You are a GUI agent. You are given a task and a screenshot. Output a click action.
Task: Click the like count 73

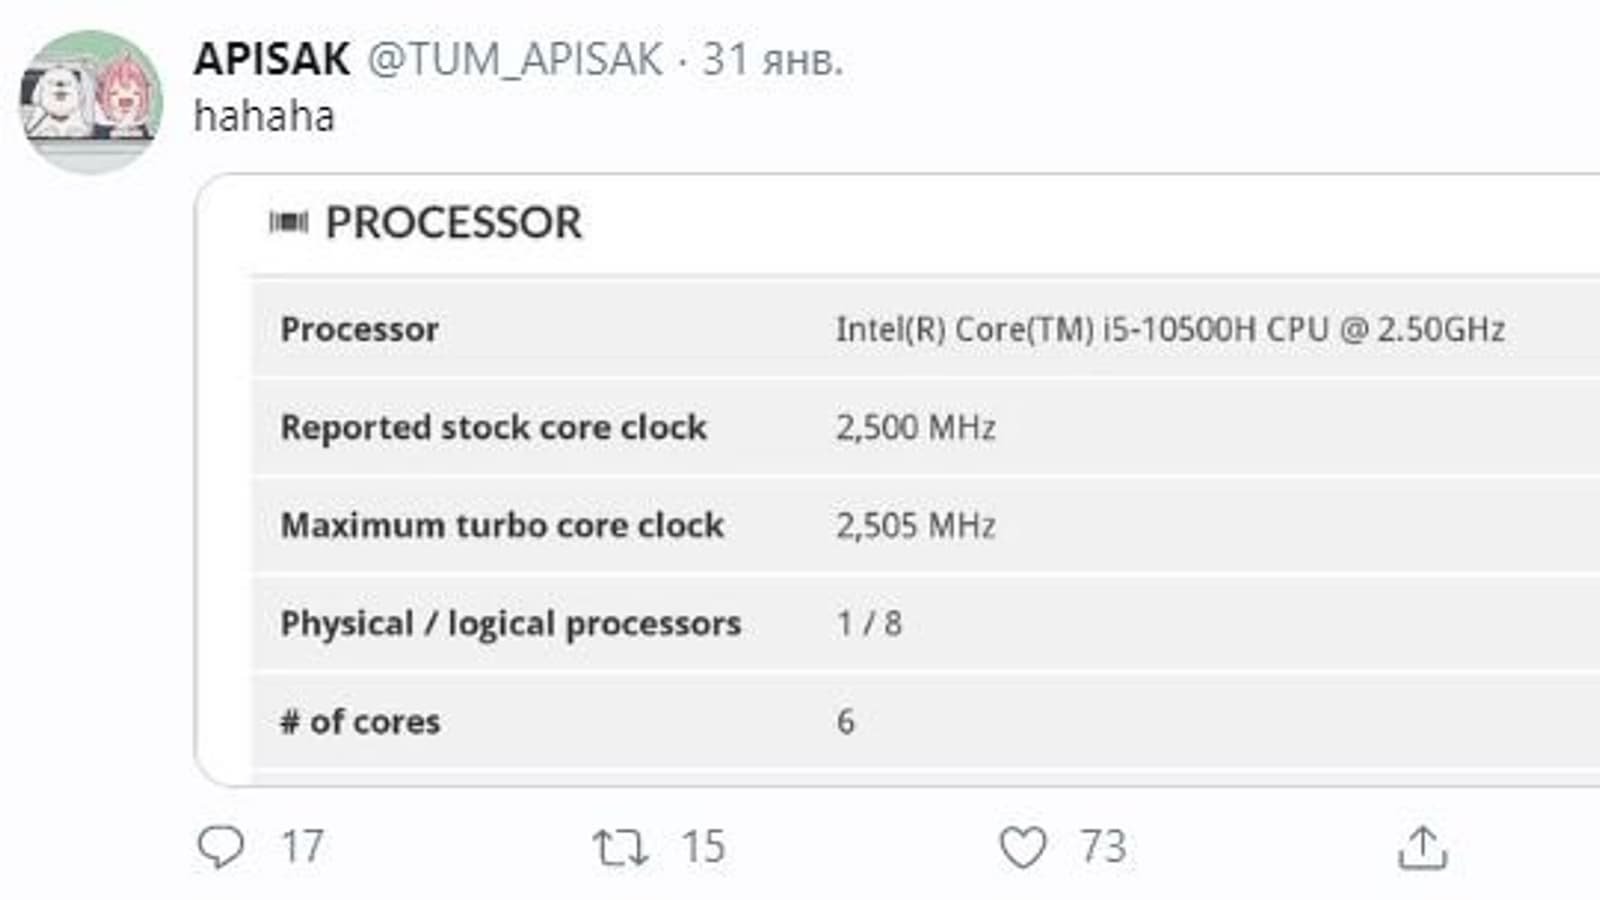pos(1103,847)
